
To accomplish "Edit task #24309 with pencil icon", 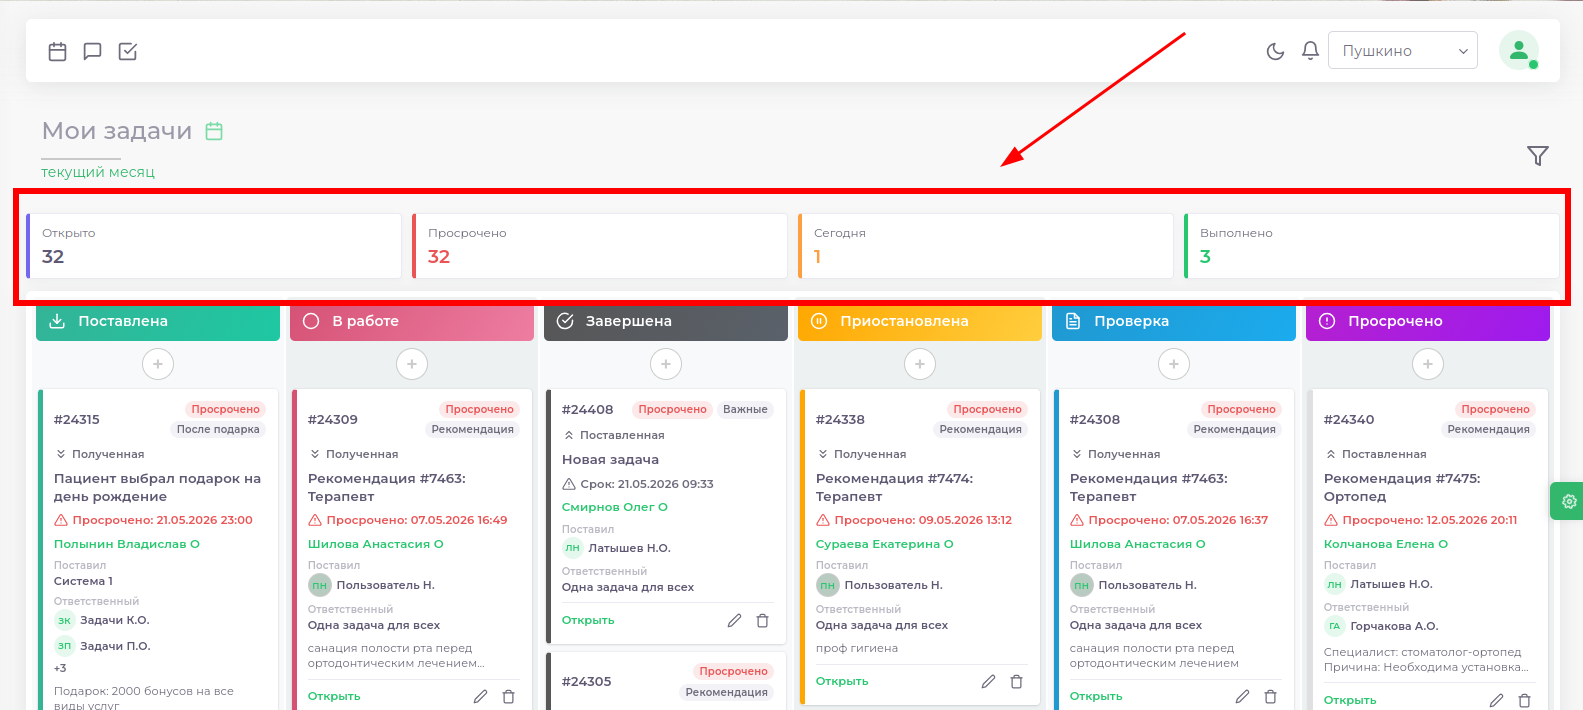I will [x=480, y=696].
